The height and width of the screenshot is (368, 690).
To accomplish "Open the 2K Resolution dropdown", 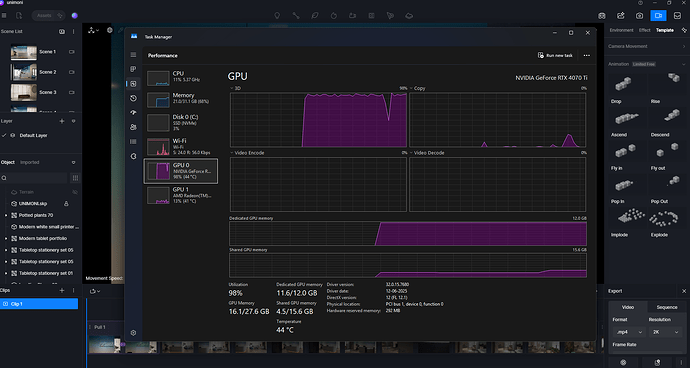I will click(x=665, y=332).
